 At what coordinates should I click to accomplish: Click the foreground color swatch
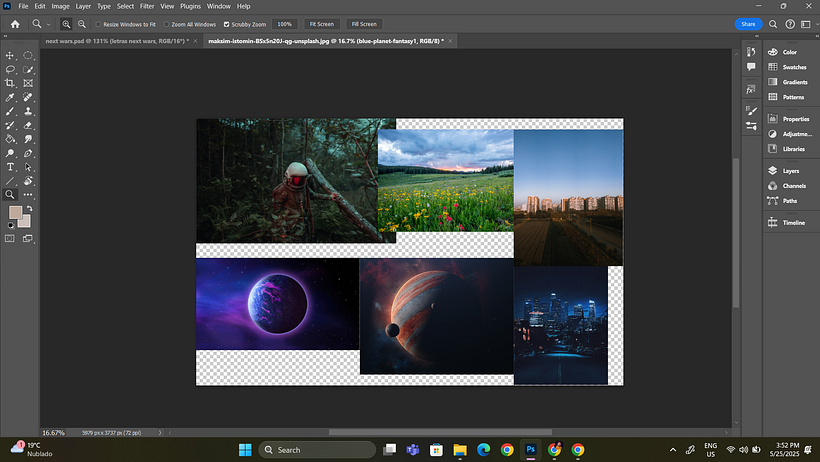pos(15,212)
